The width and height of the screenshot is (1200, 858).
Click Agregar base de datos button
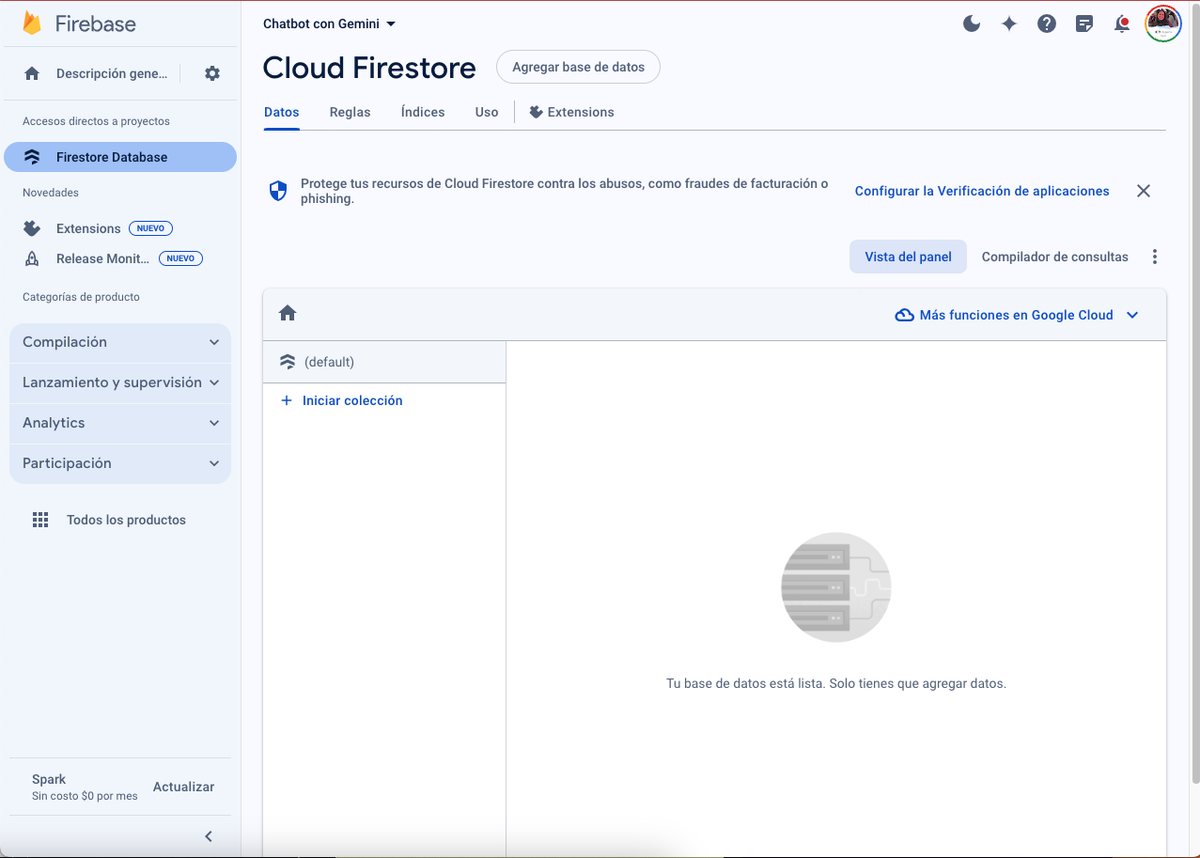click(578, 67)
